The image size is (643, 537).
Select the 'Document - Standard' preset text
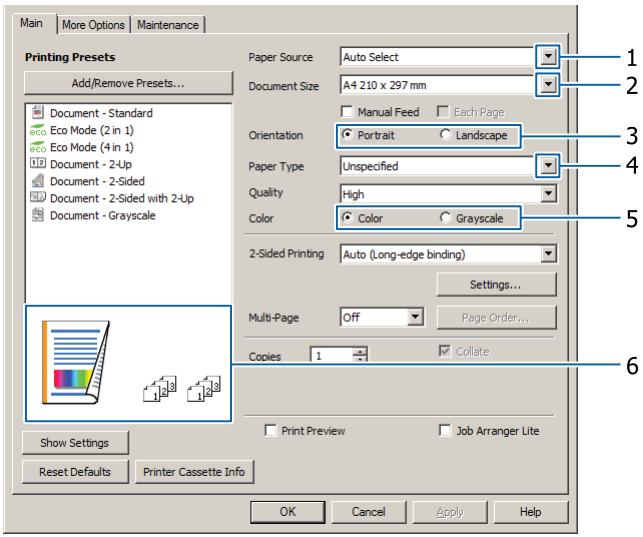pos(101,113)
